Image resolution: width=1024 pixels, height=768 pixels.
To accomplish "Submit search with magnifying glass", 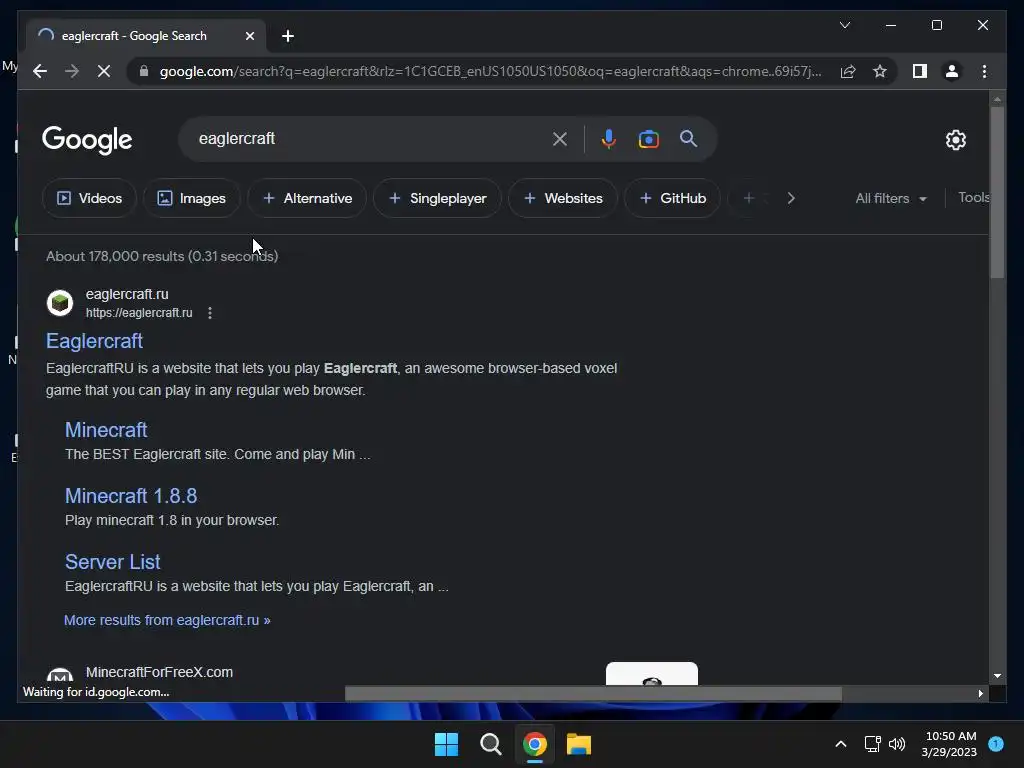I will click(688, 138).
